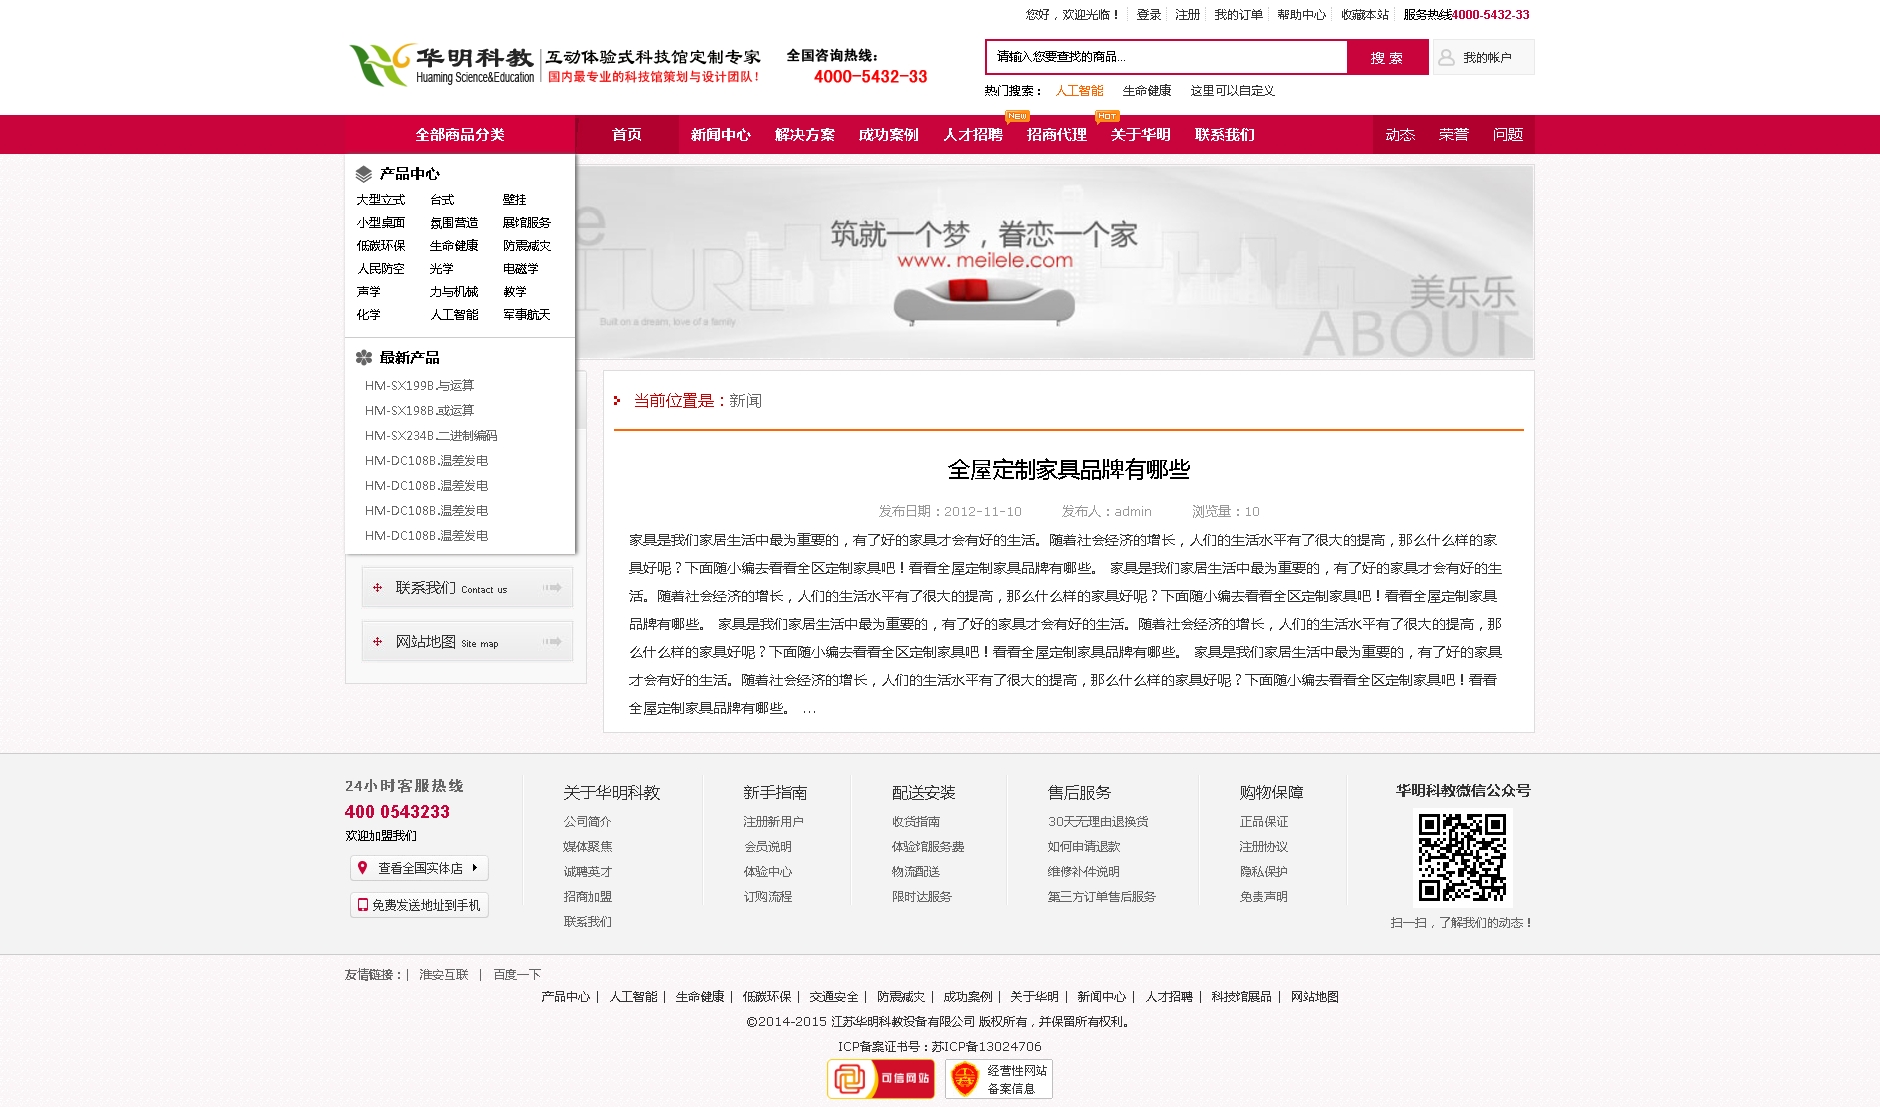Image resolution: width=1880 pixels, height=1107 pixels.
Task: Click the article title 全屋定制家具品牌有哪些
Action: (x=1069, y=470)
